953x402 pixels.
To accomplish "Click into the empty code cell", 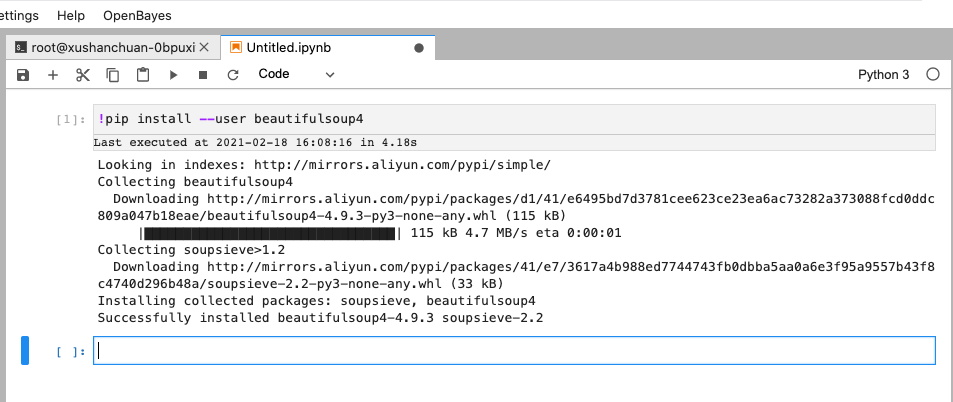I will pyautogui.click(x=513, y=351).
